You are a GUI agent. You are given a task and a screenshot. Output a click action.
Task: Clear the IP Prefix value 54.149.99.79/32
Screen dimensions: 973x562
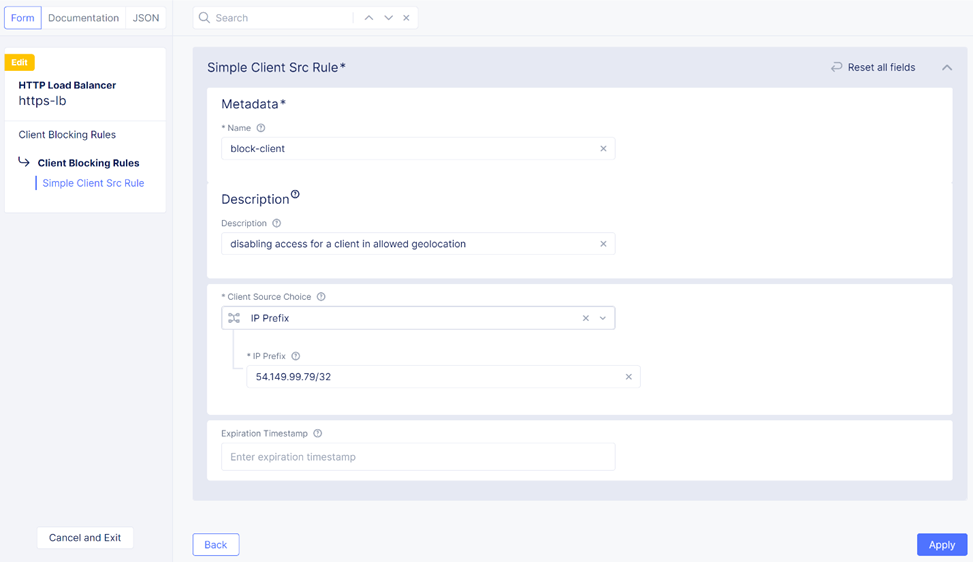coord(628,377)
